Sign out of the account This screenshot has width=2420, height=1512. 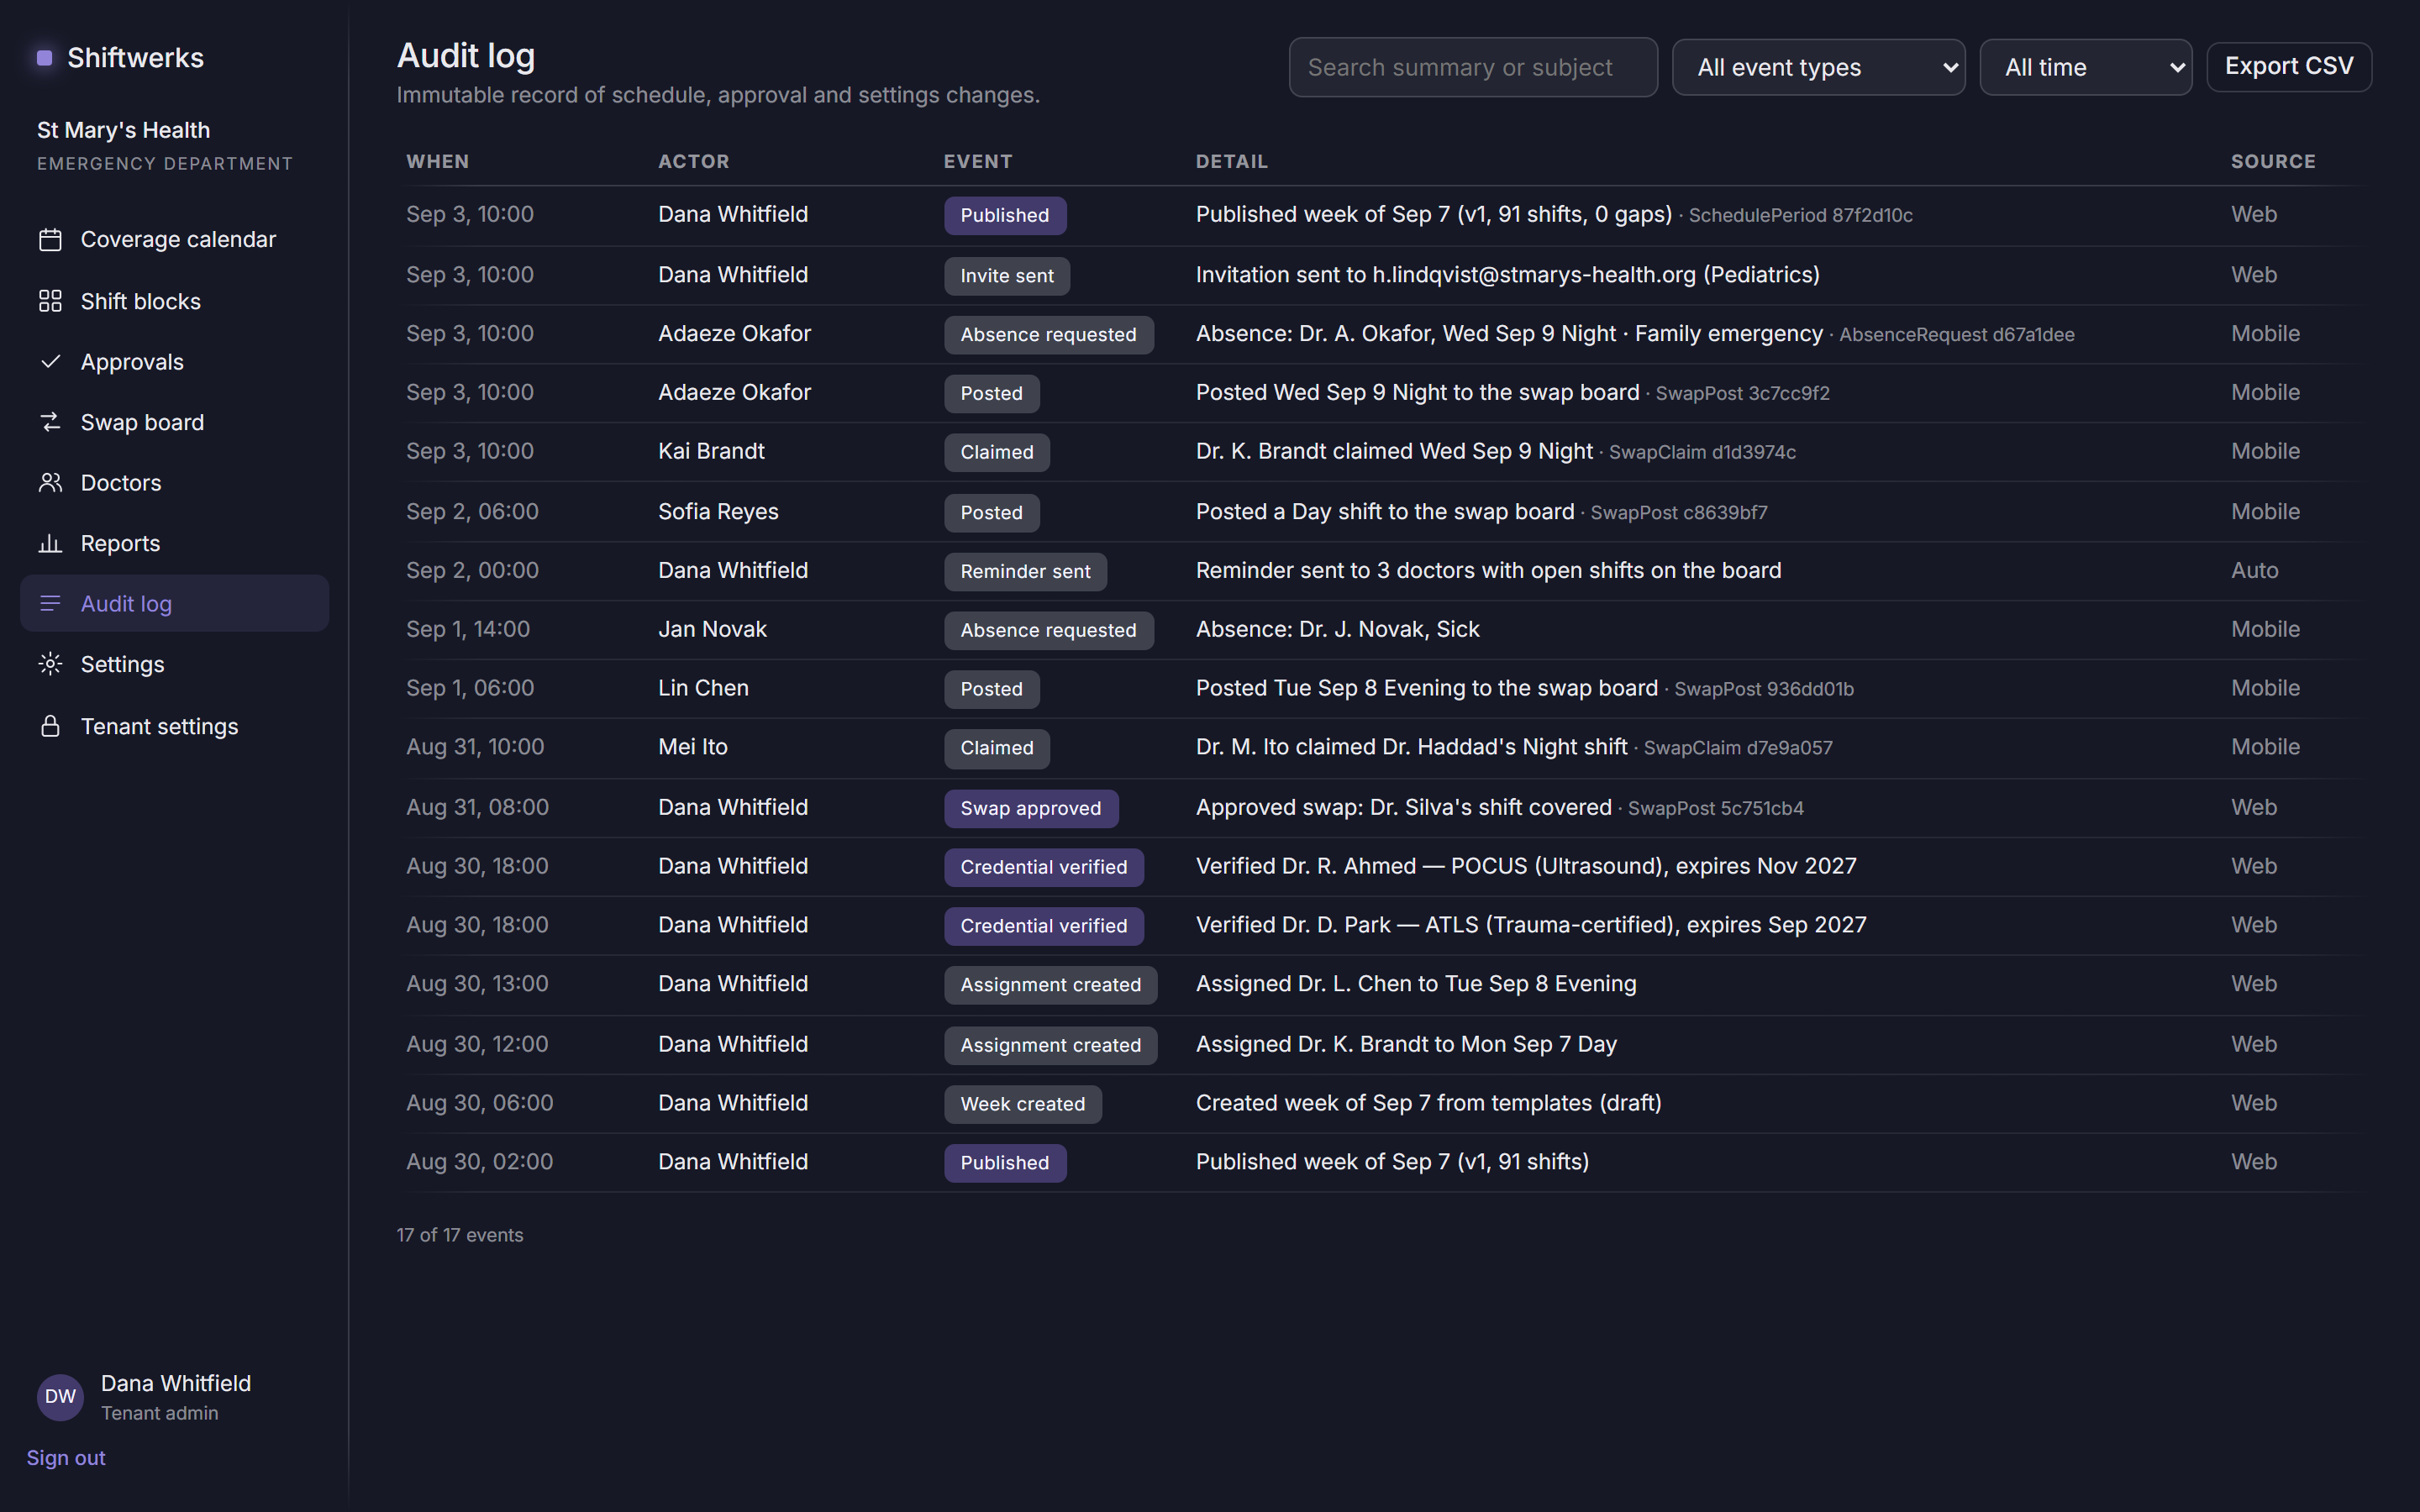click(x=66, y=1458)
